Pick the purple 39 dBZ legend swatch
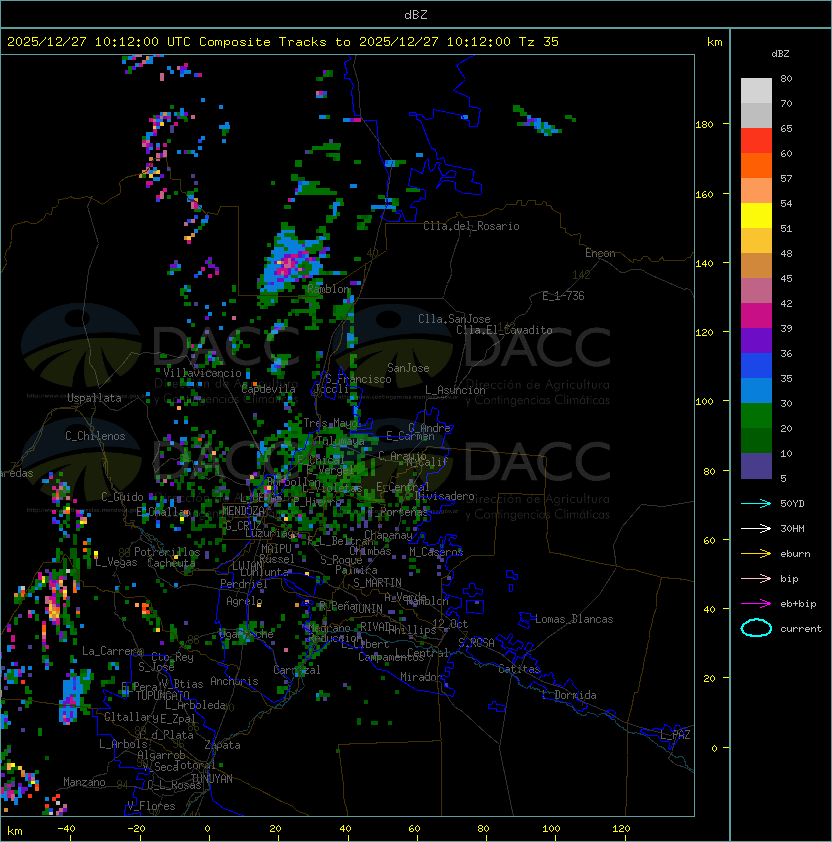This screenshot has height=842, width=832. 756,340
